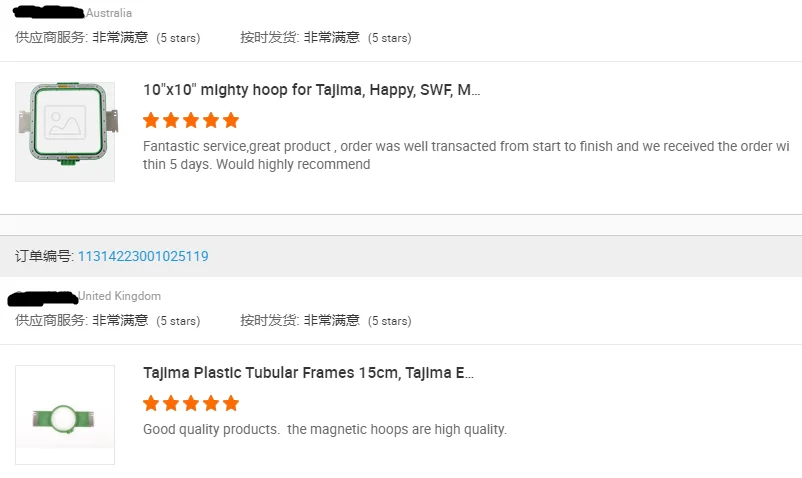Image resolution: width=802 pixels, height=478 pixels.
Task: Click second star of mighty hoop rating
Action: (x=171, y=120)
